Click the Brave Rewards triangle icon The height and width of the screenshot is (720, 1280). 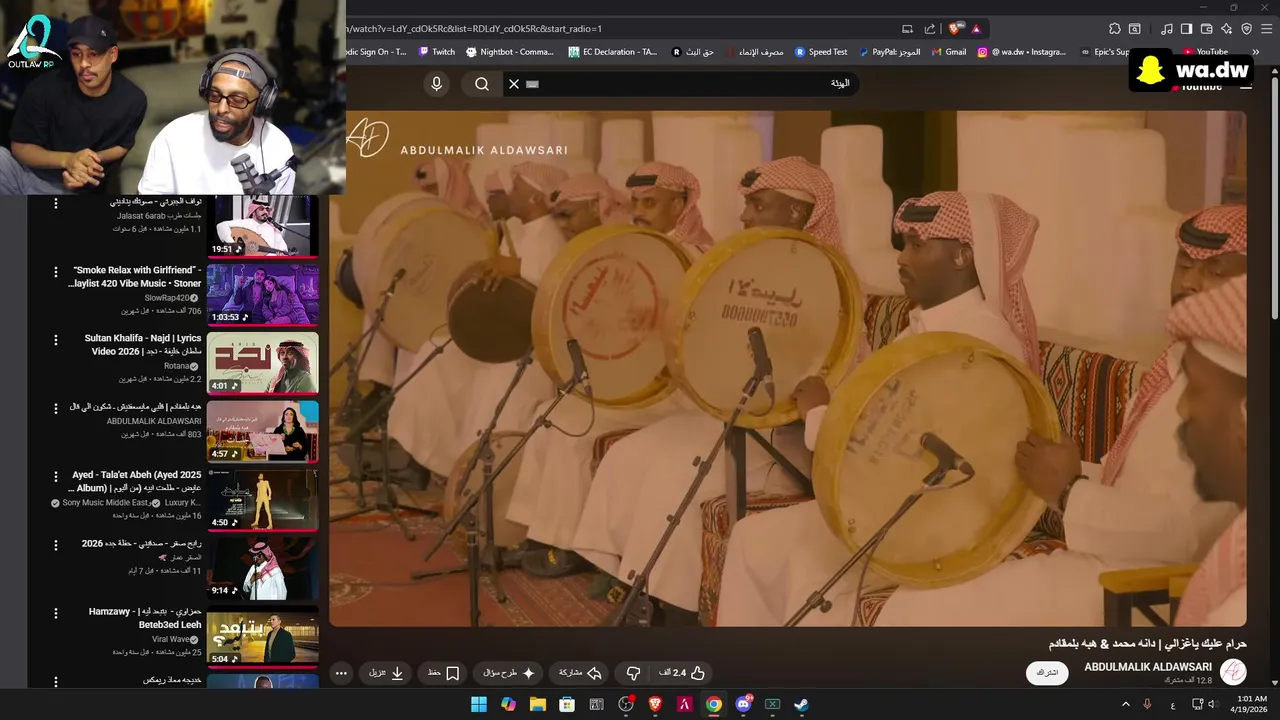(976, 29)
